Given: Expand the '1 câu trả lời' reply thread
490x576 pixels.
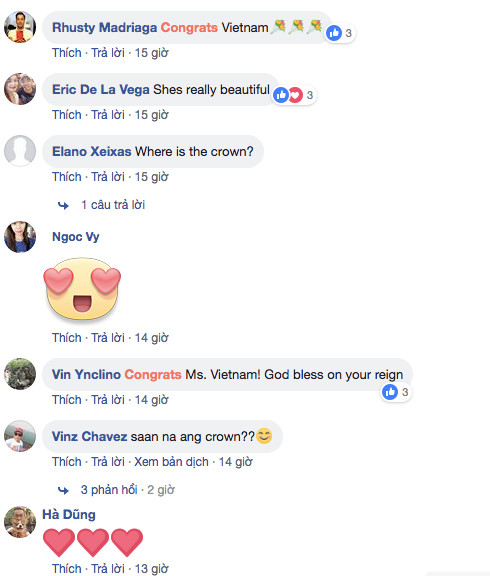Looking at the screenshot, I should click(113, 205).
